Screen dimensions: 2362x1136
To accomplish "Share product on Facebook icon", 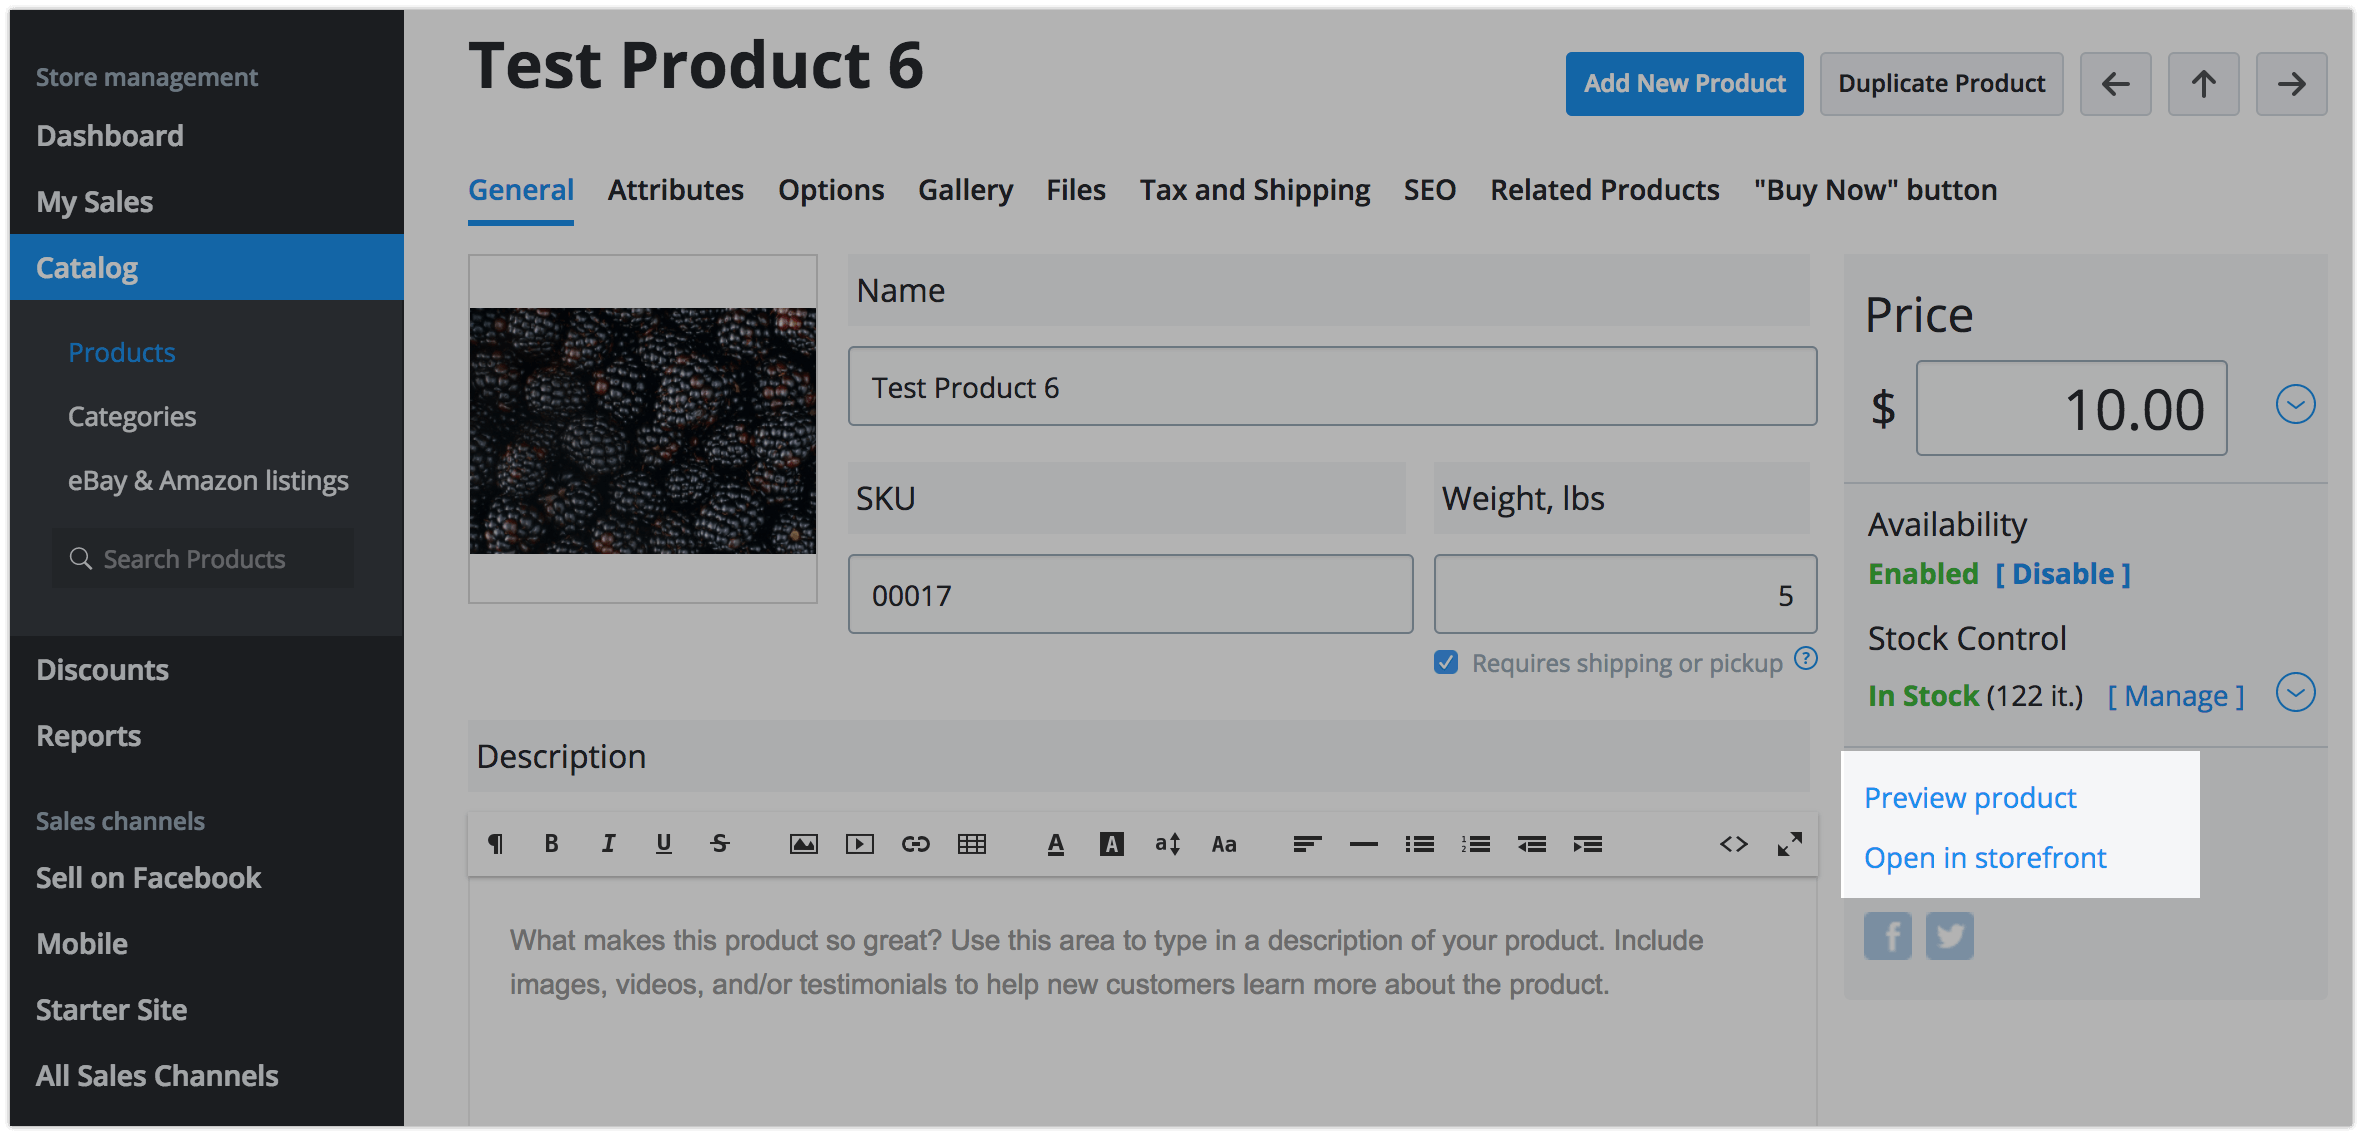I will click(1887, 936).
